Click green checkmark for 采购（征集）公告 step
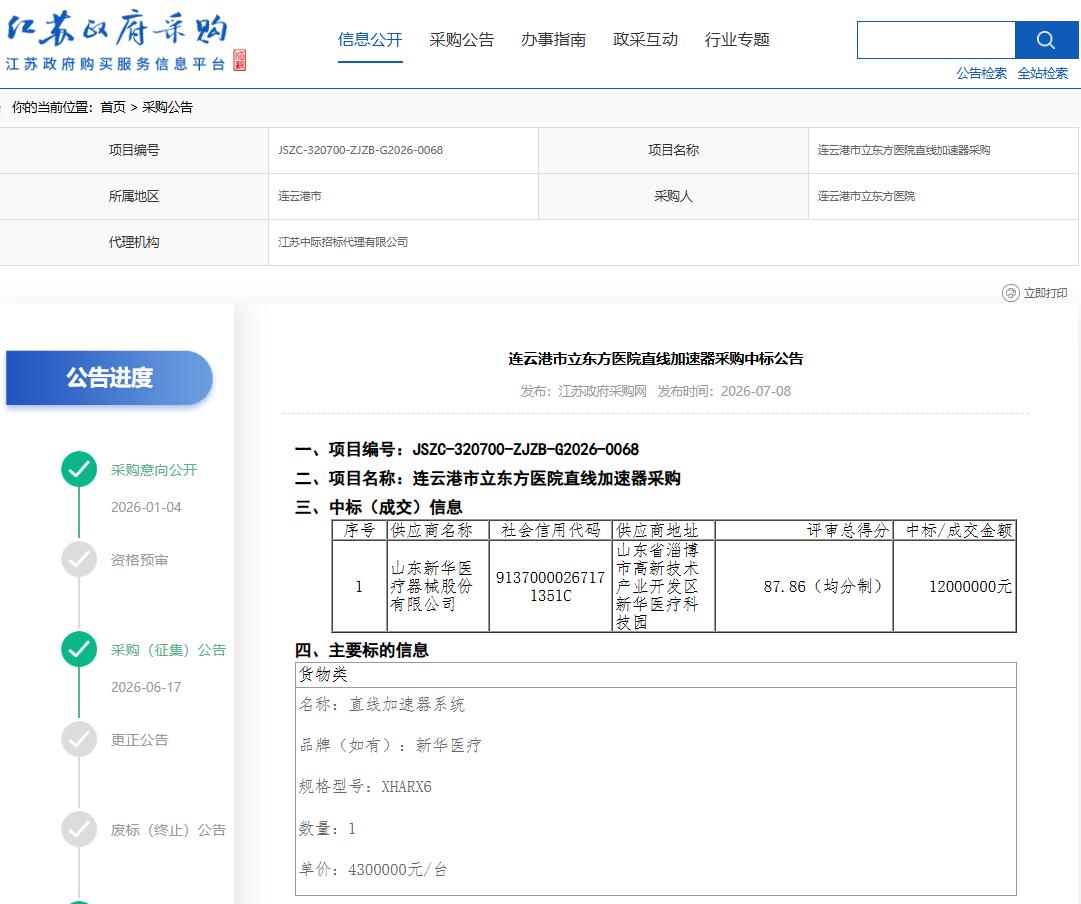The width and height of the screenshot is (1081, 904). click(79, 650)
